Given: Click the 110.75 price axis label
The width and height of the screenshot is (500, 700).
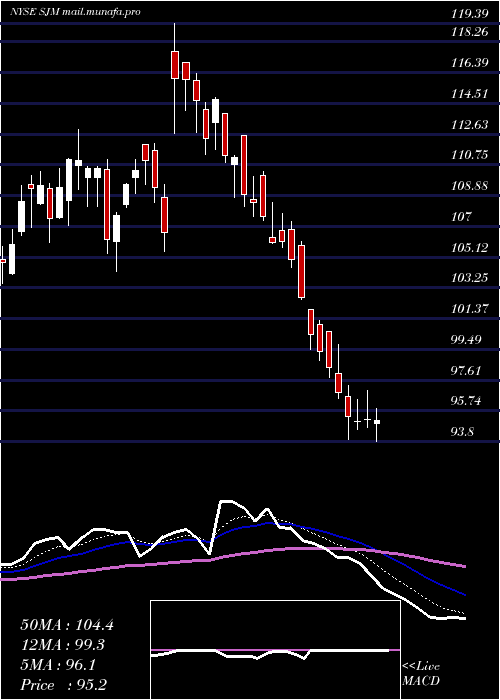Looking at the screenshot, I should pos(469,155).
